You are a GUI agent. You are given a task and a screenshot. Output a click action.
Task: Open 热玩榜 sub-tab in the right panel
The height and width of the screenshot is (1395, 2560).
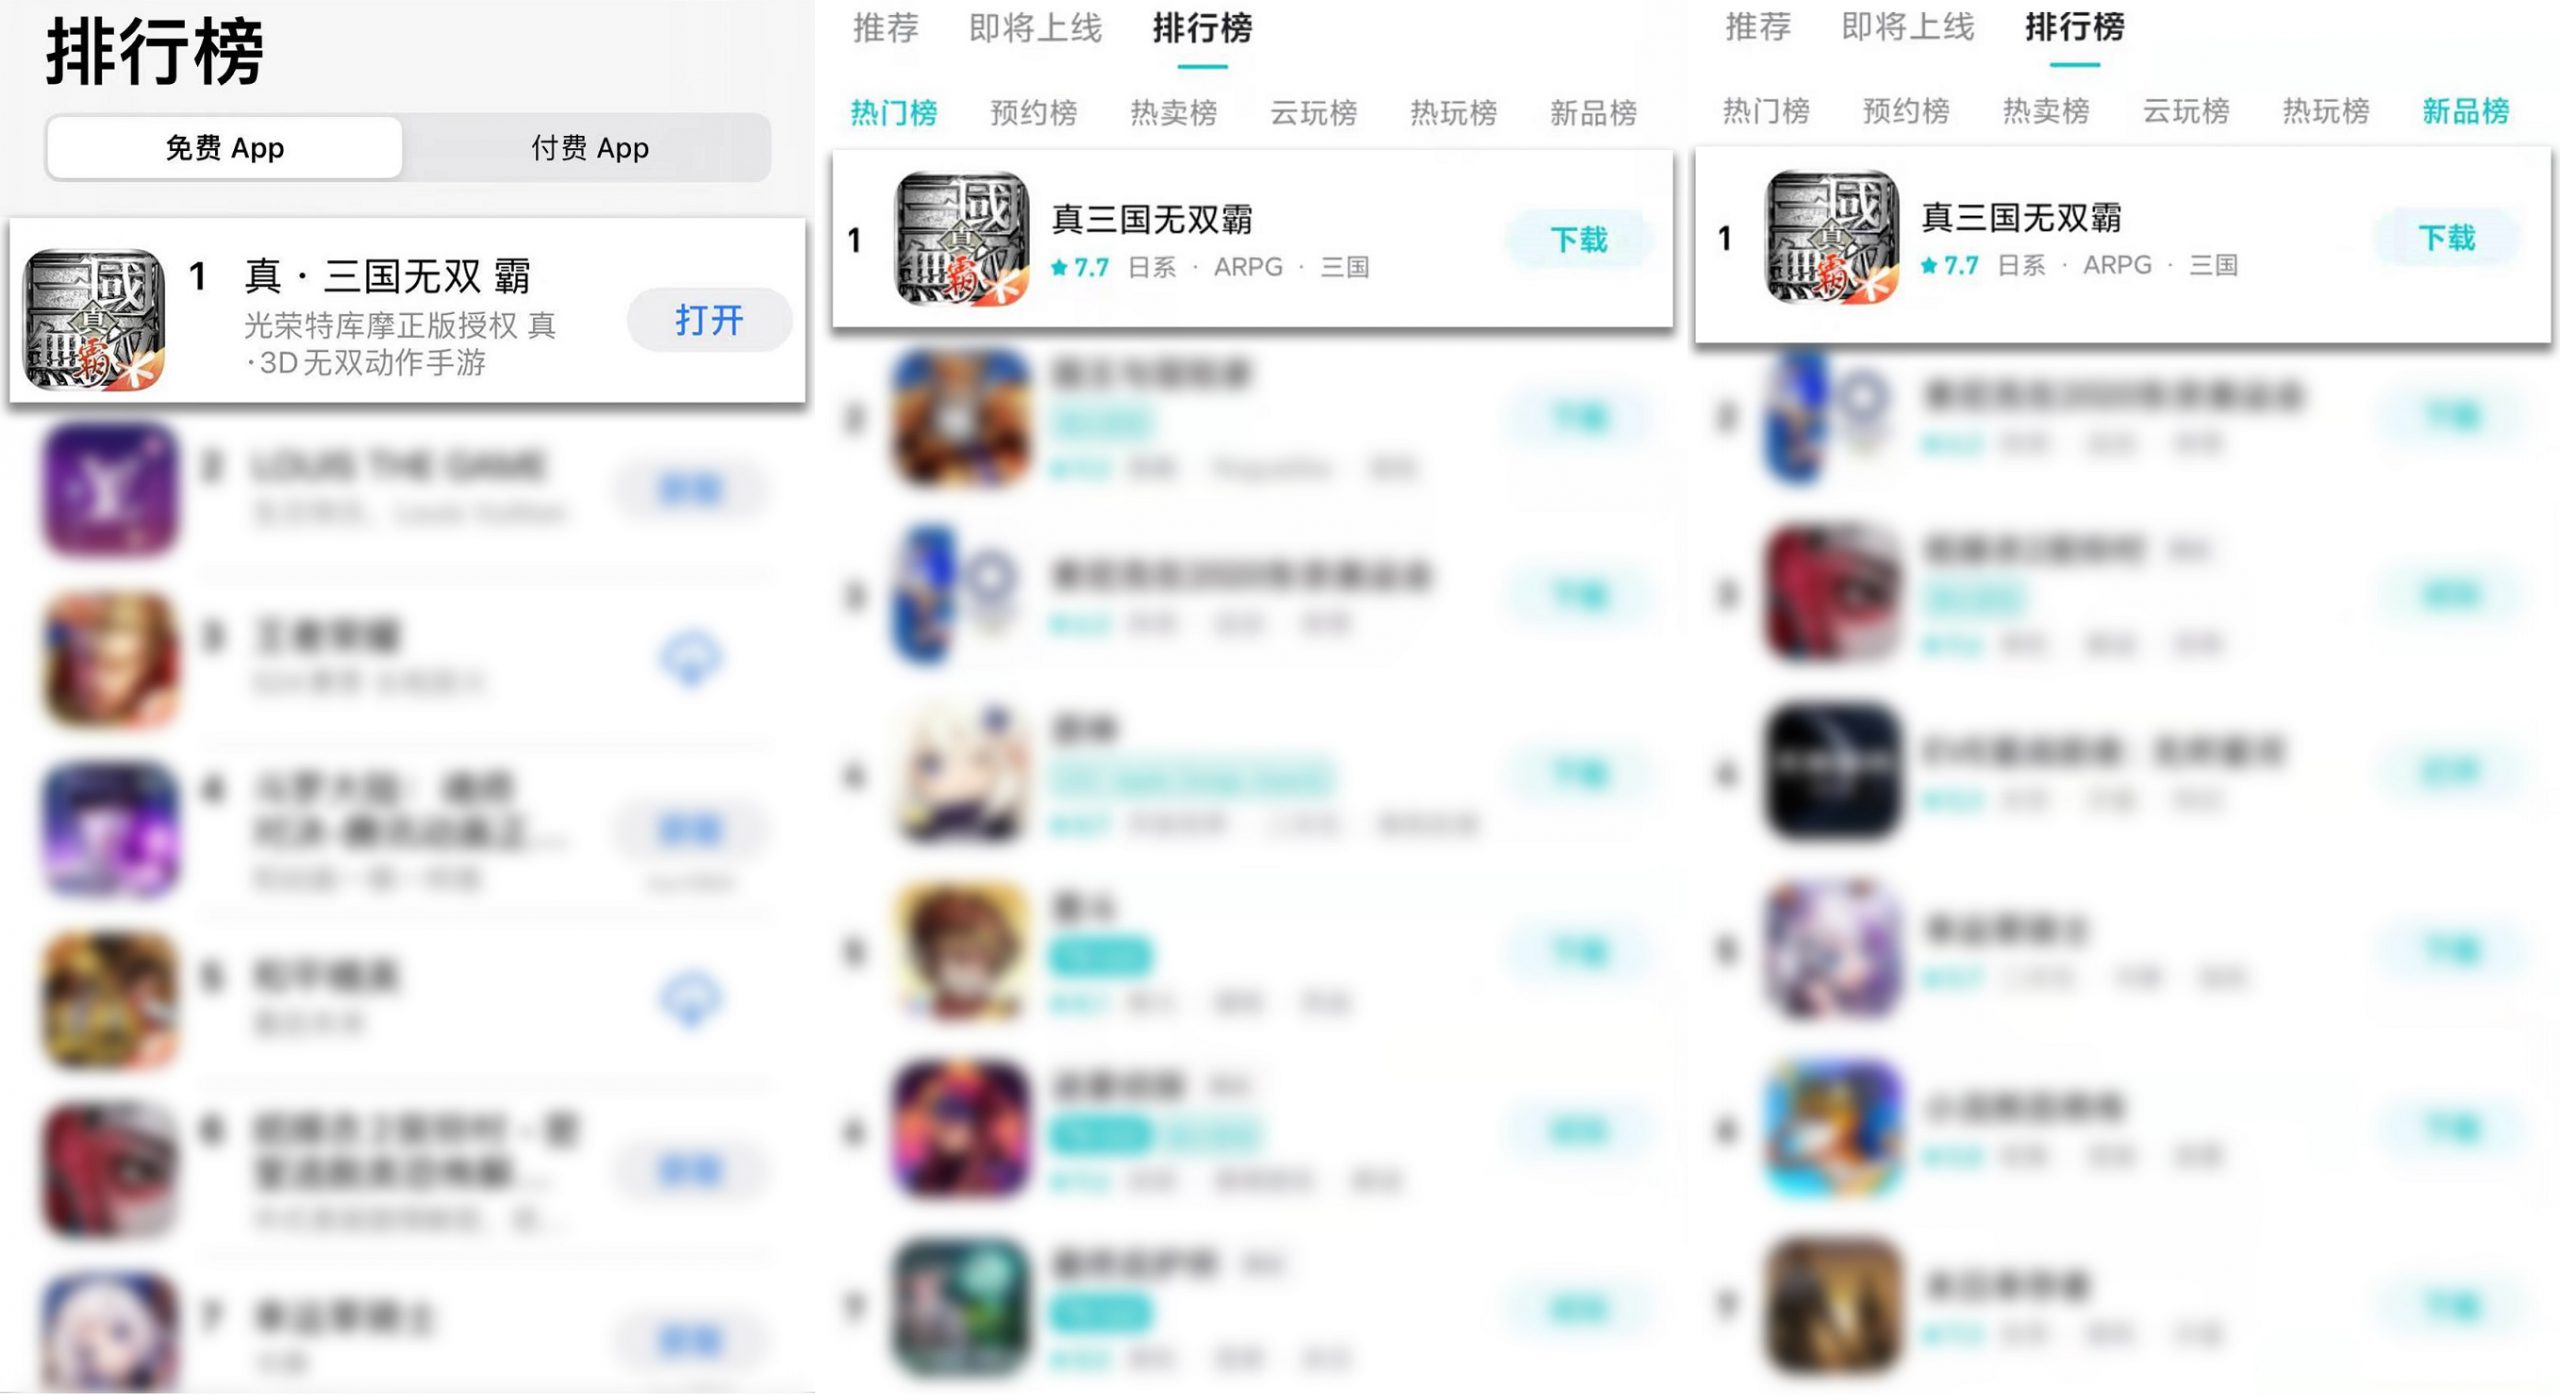(2326, 111)
